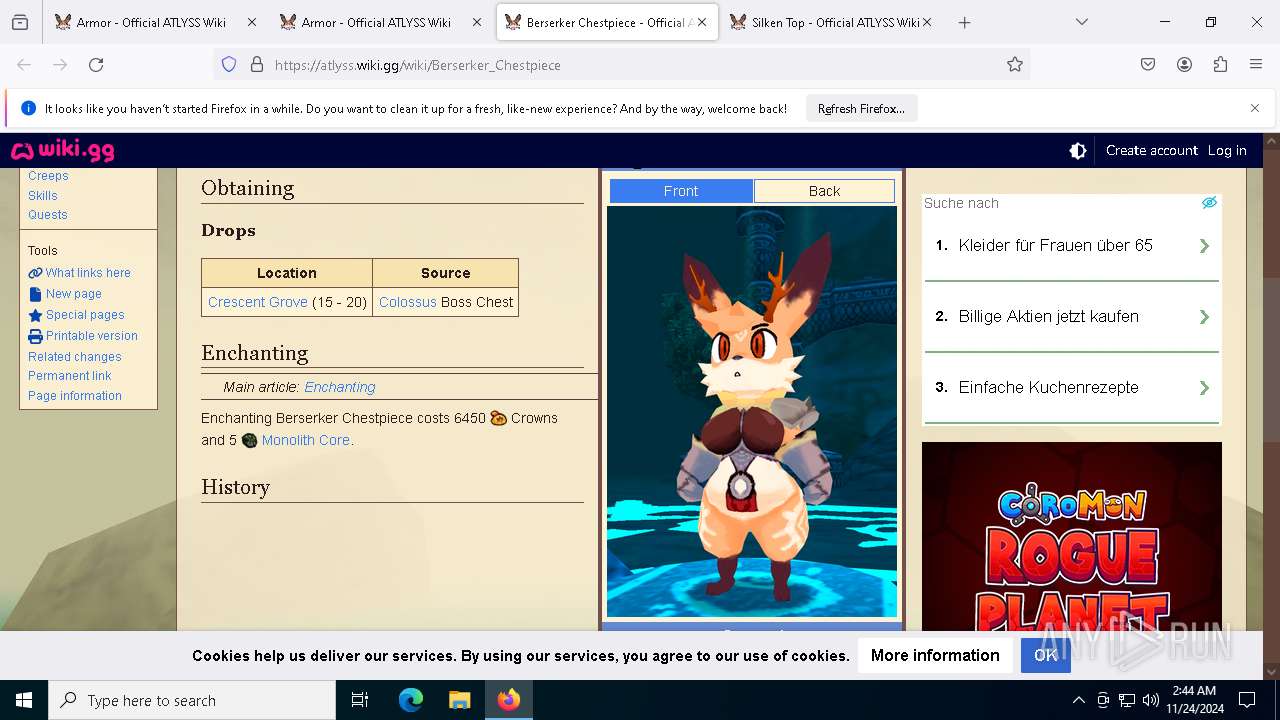Dismiss the Refresh Firefox notification bar
Screen dimensions: 1280x720
(x=1255, y=108)
